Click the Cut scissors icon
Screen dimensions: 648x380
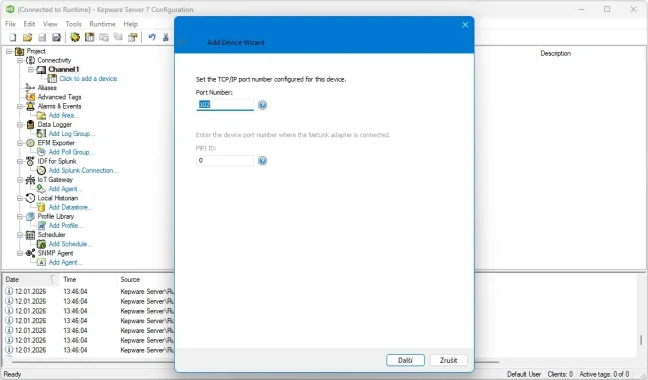click(x=165, y=38)
